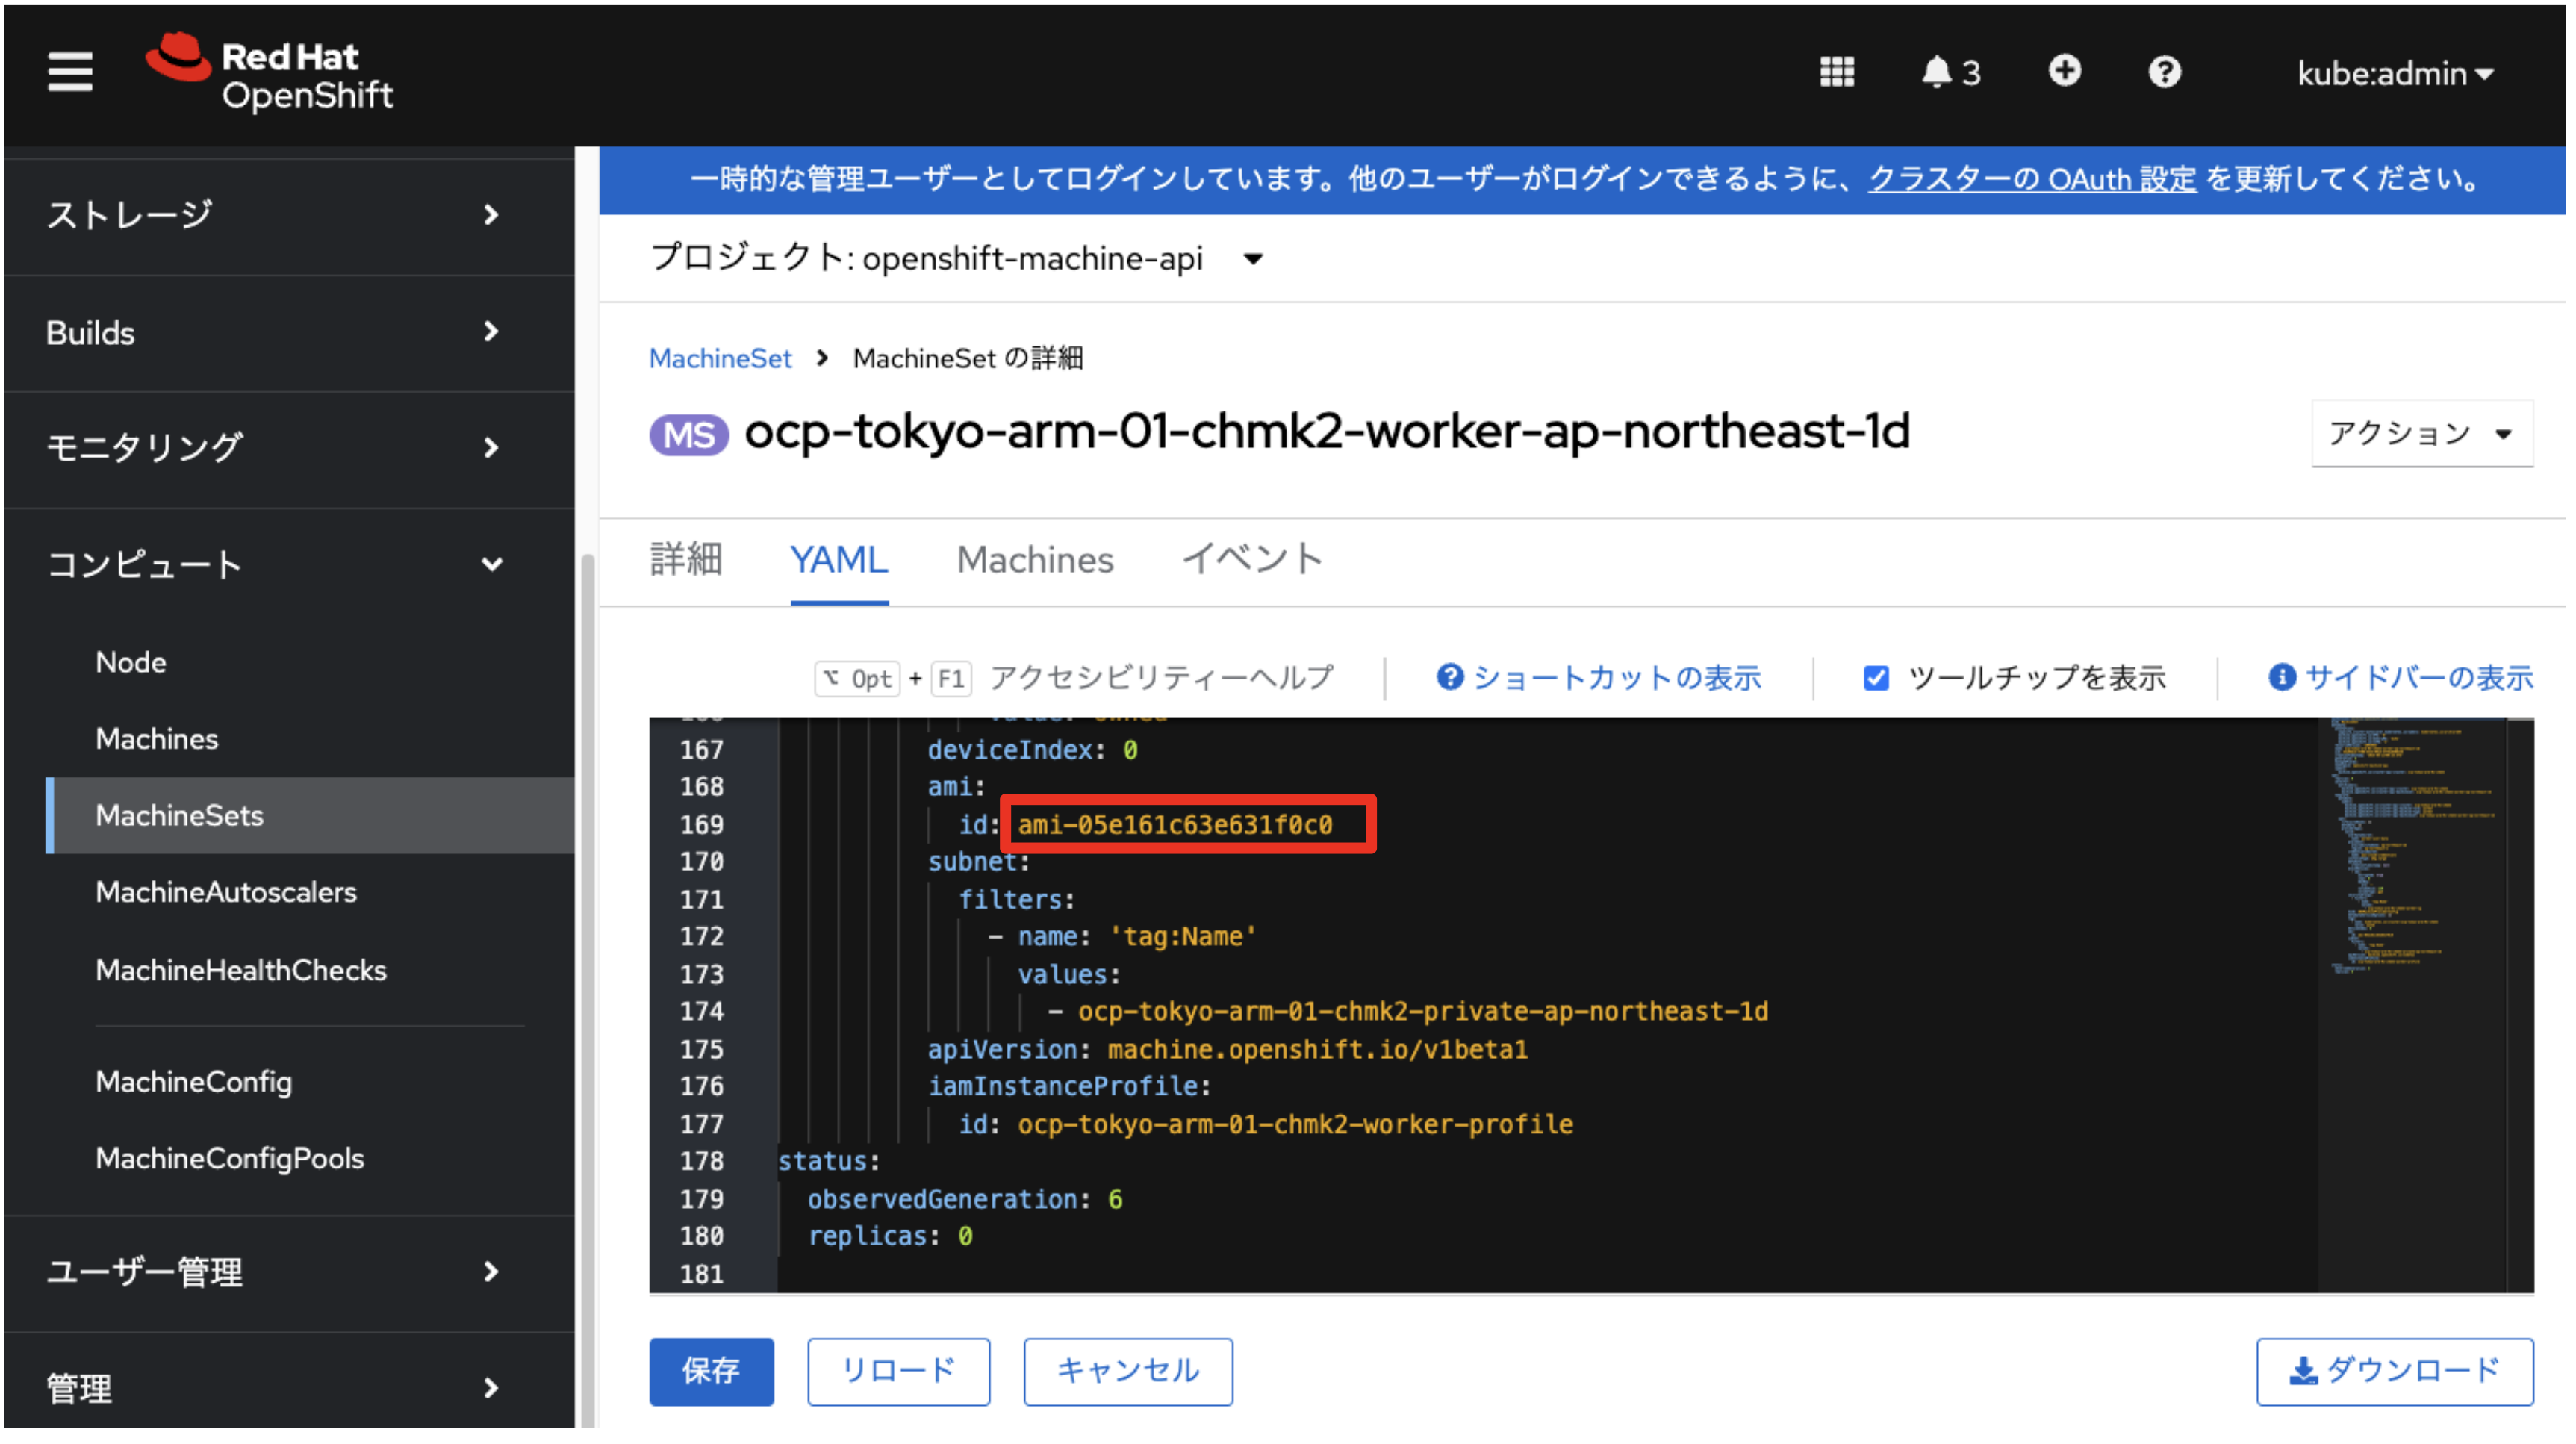Click the machine.openshift.io/v1beta1 apiVersion value

(1317, 1050)
